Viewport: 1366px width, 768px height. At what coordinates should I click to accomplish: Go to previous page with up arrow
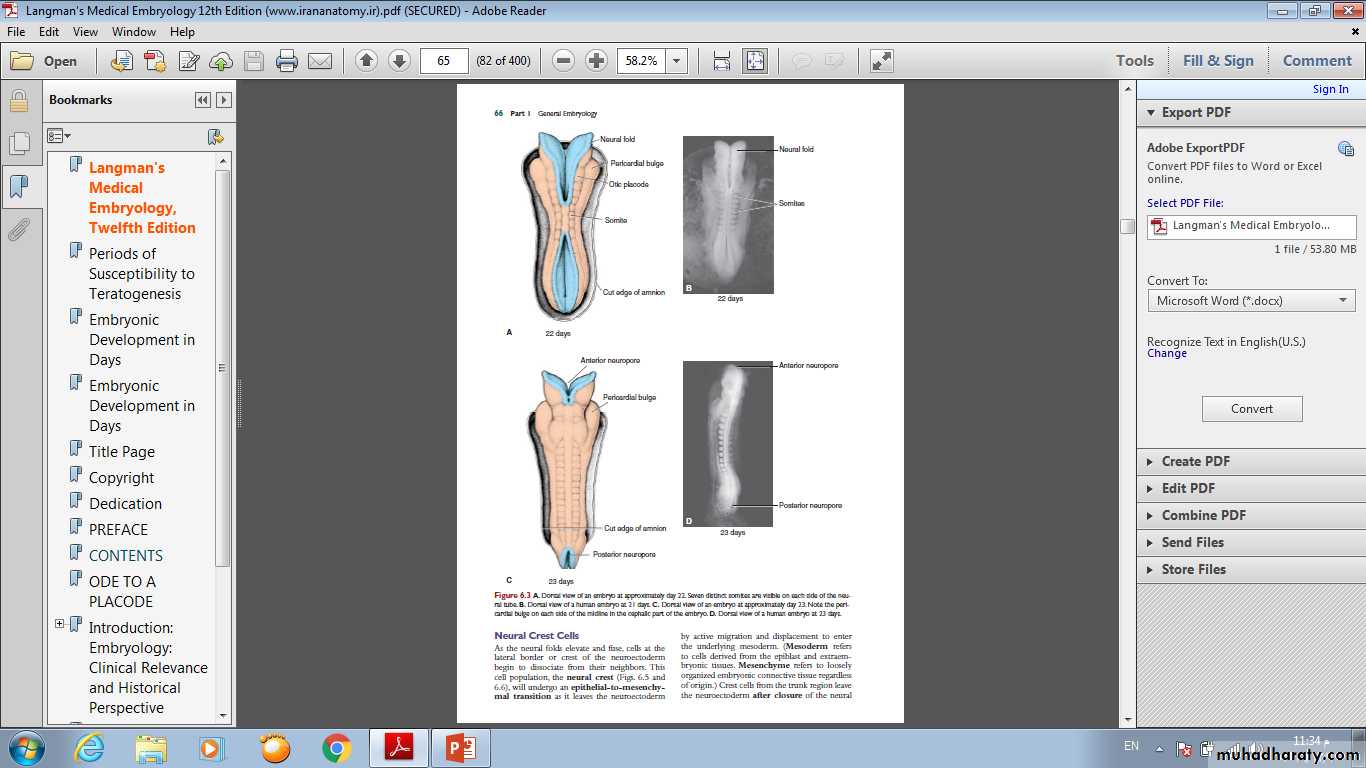click(x=366, y=61)
